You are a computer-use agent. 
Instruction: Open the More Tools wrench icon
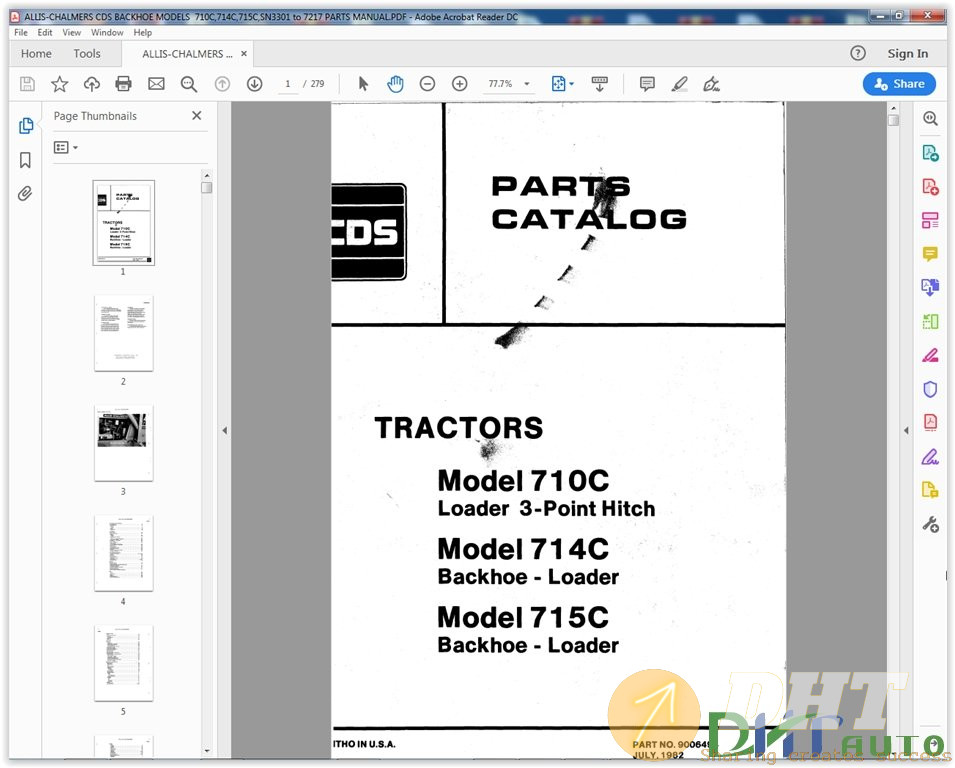coord(930,524)
